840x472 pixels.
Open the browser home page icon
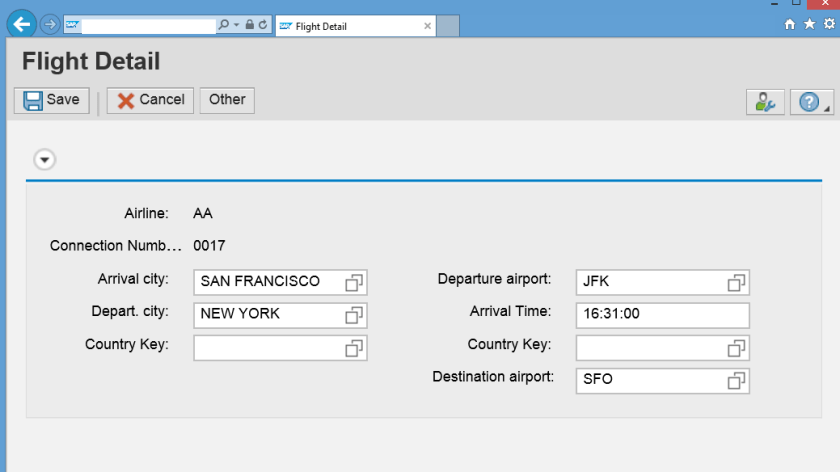pos(790,25)
